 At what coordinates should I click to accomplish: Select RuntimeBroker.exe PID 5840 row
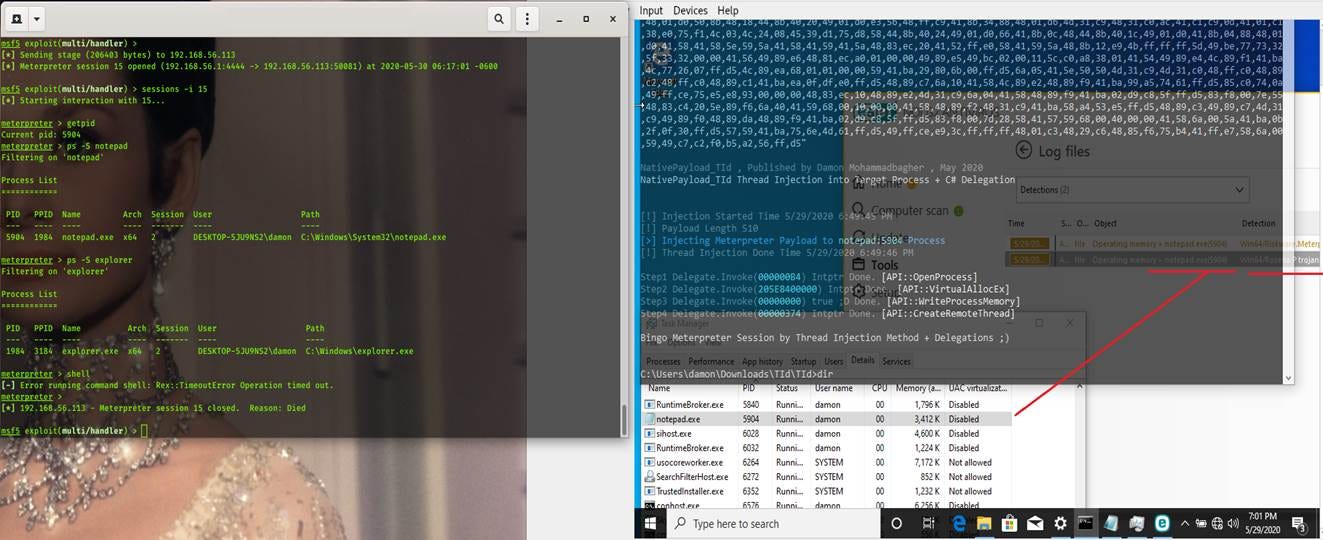coord(828,405)
